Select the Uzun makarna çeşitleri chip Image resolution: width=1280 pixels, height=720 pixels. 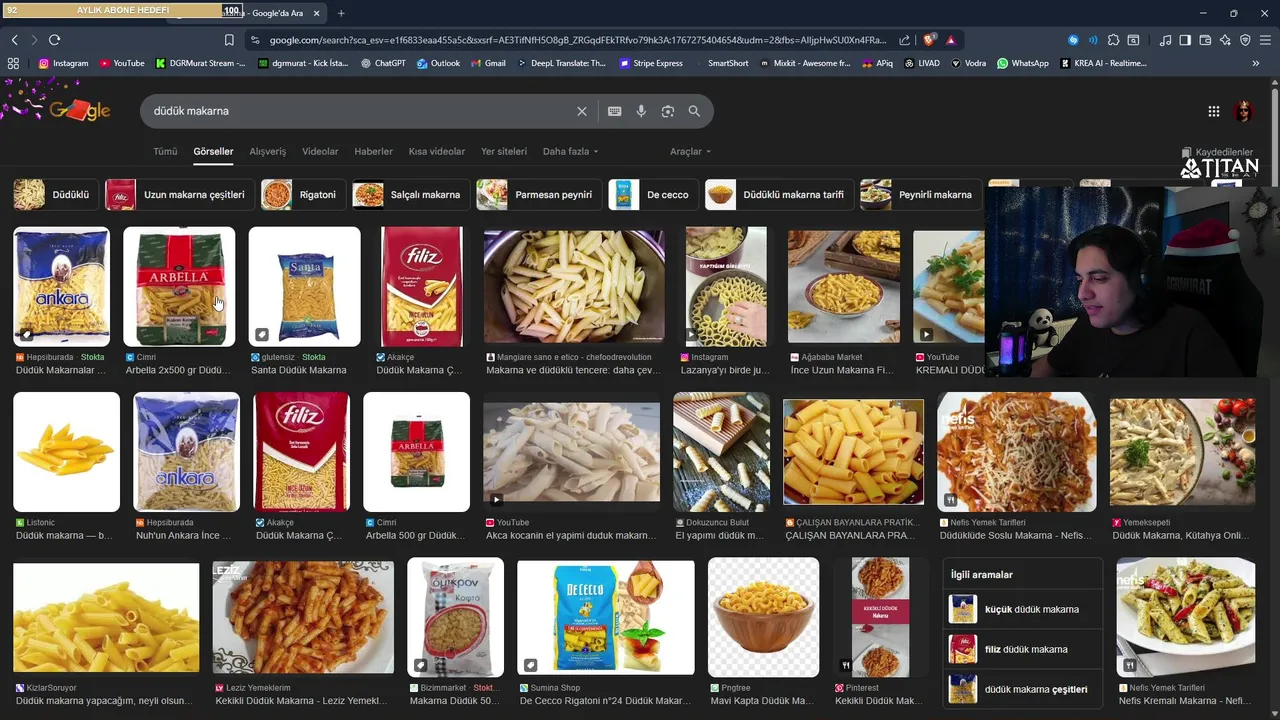pyautogui.click(x=179, y=195)
